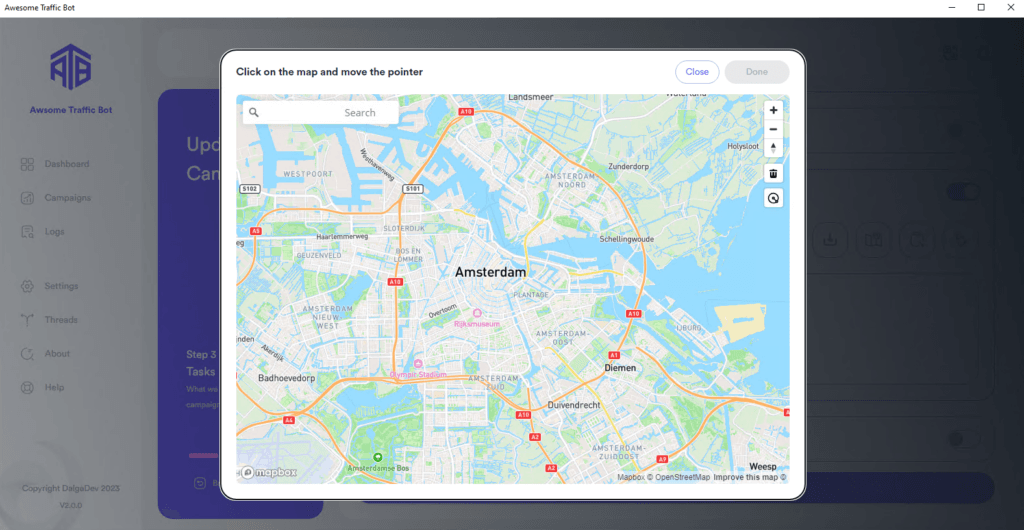Focus the map Search field
1024x530 pixels.
pos(321,112)
